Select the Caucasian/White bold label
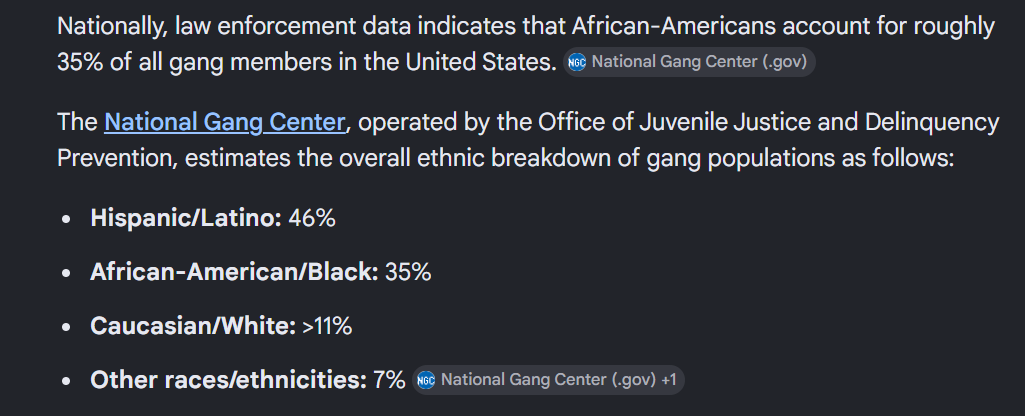 pyautogui.click(x=193, y=326)
